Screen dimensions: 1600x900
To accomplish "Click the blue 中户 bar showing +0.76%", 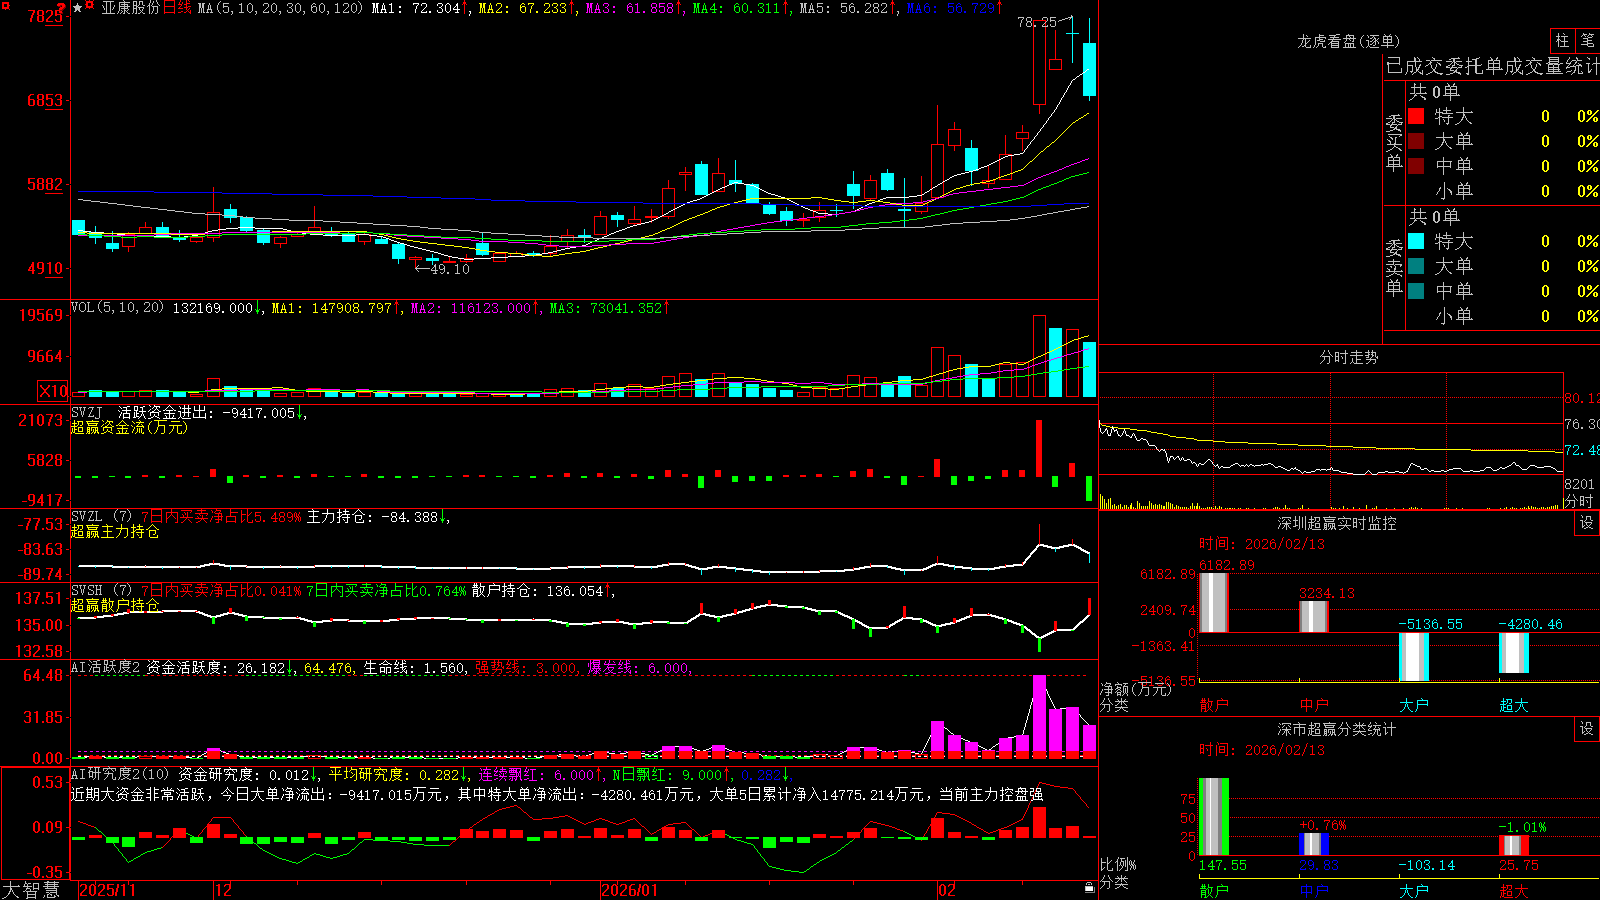I will click(1314, 844).
